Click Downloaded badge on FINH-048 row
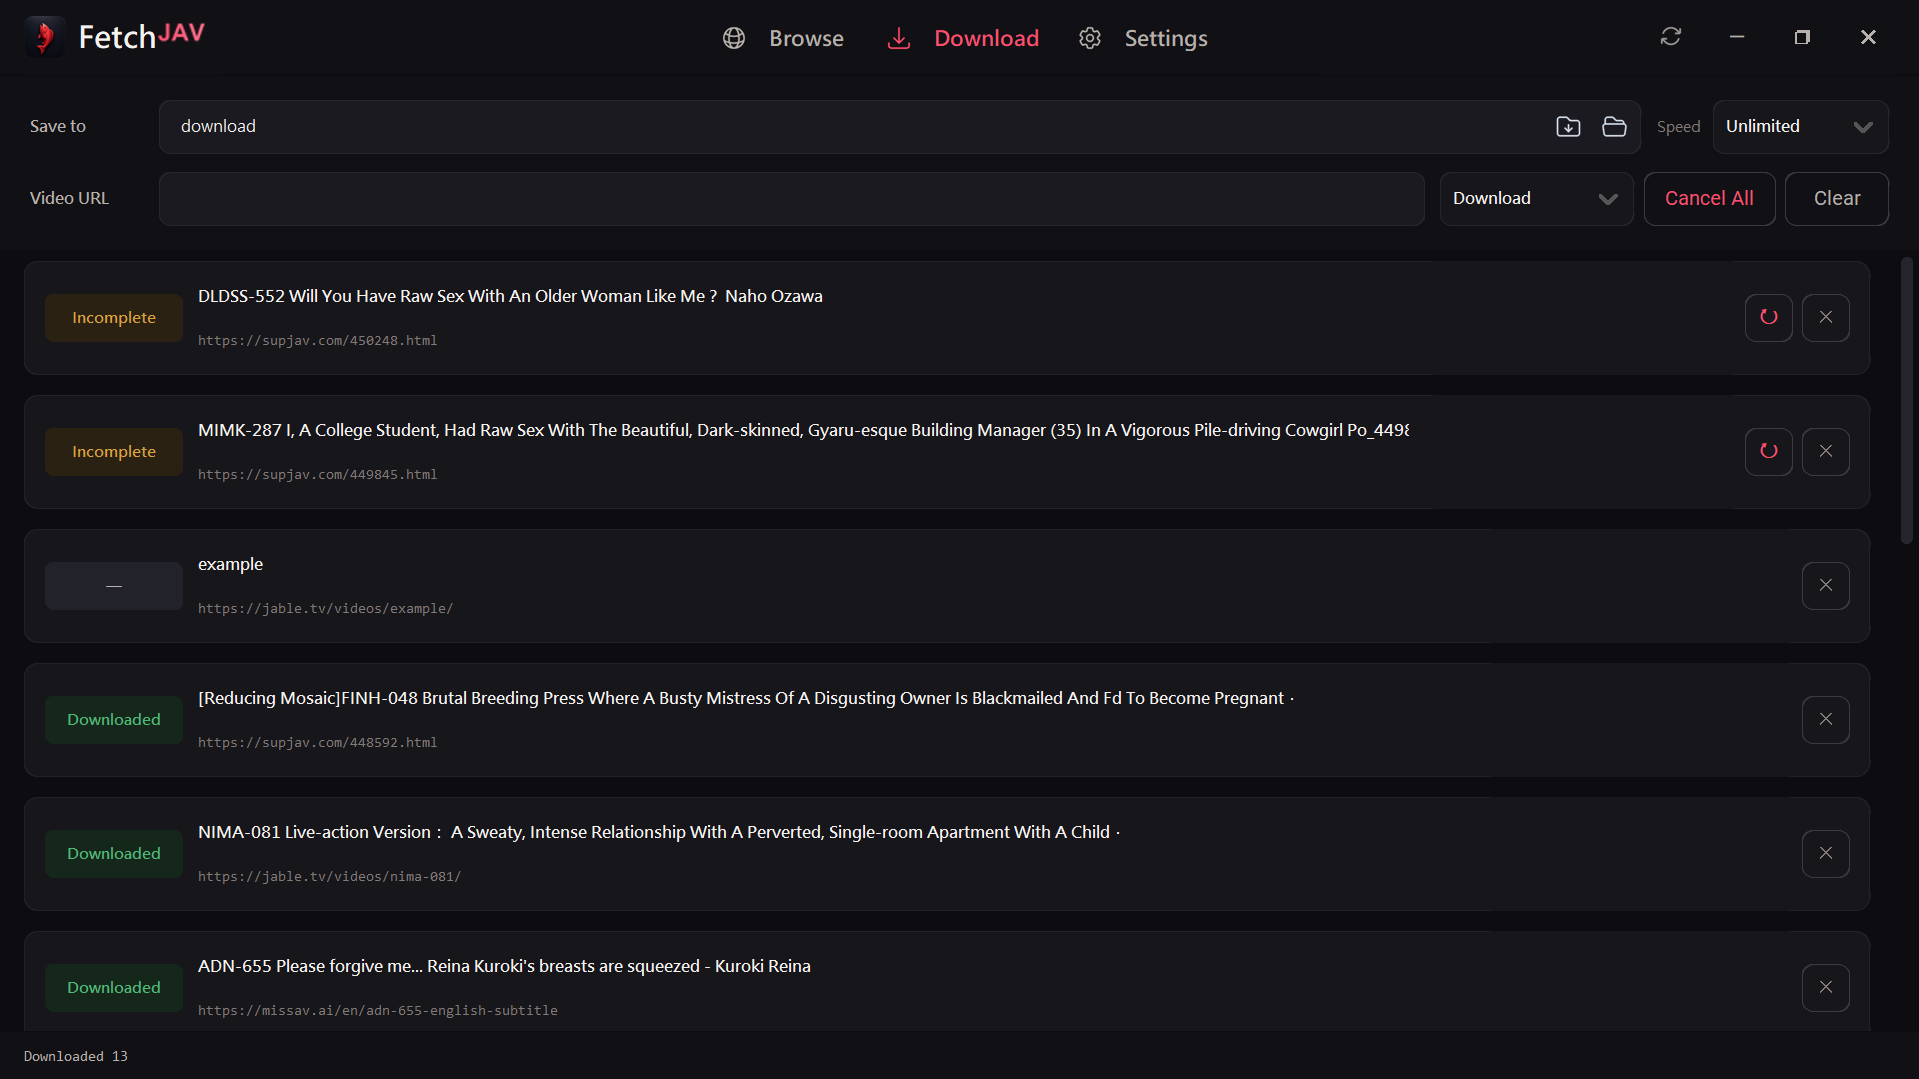The height and width of the screenshot is (1079, 1919). tap(114, 720)
